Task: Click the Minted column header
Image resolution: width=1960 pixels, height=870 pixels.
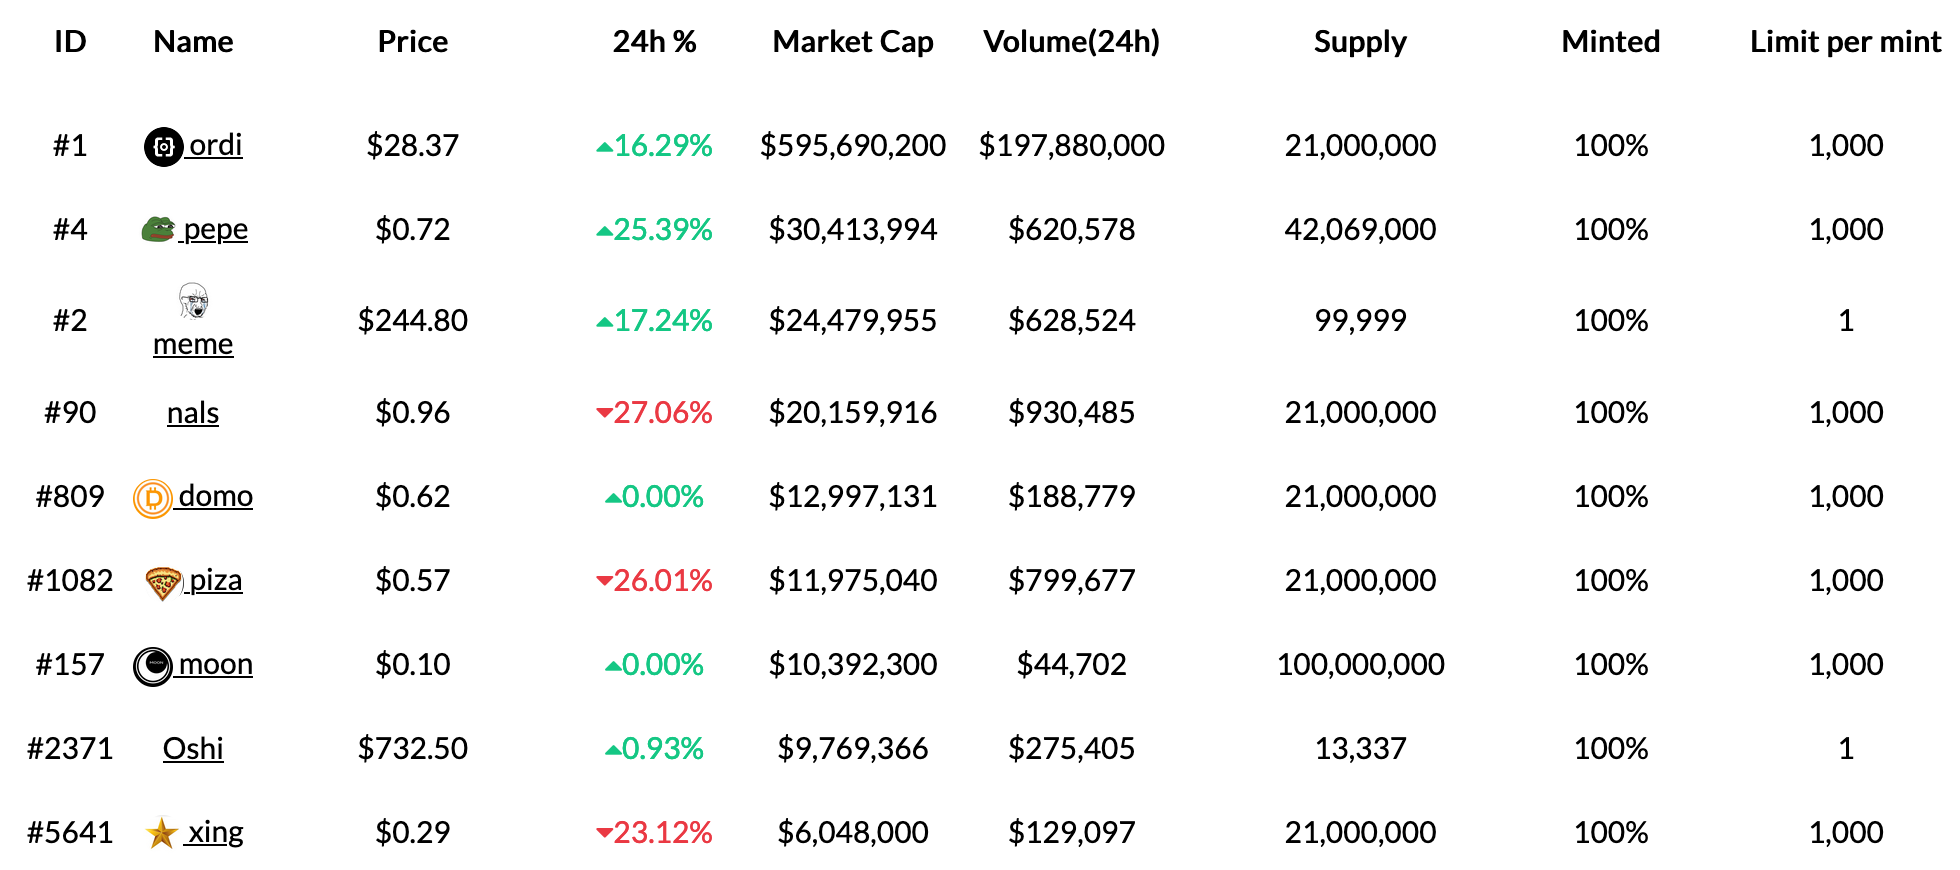Action: coord(1610,42)
